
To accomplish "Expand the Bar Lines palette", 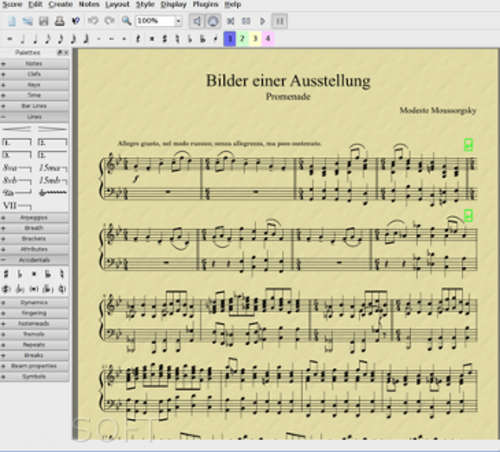I will (x=34, y=106).
